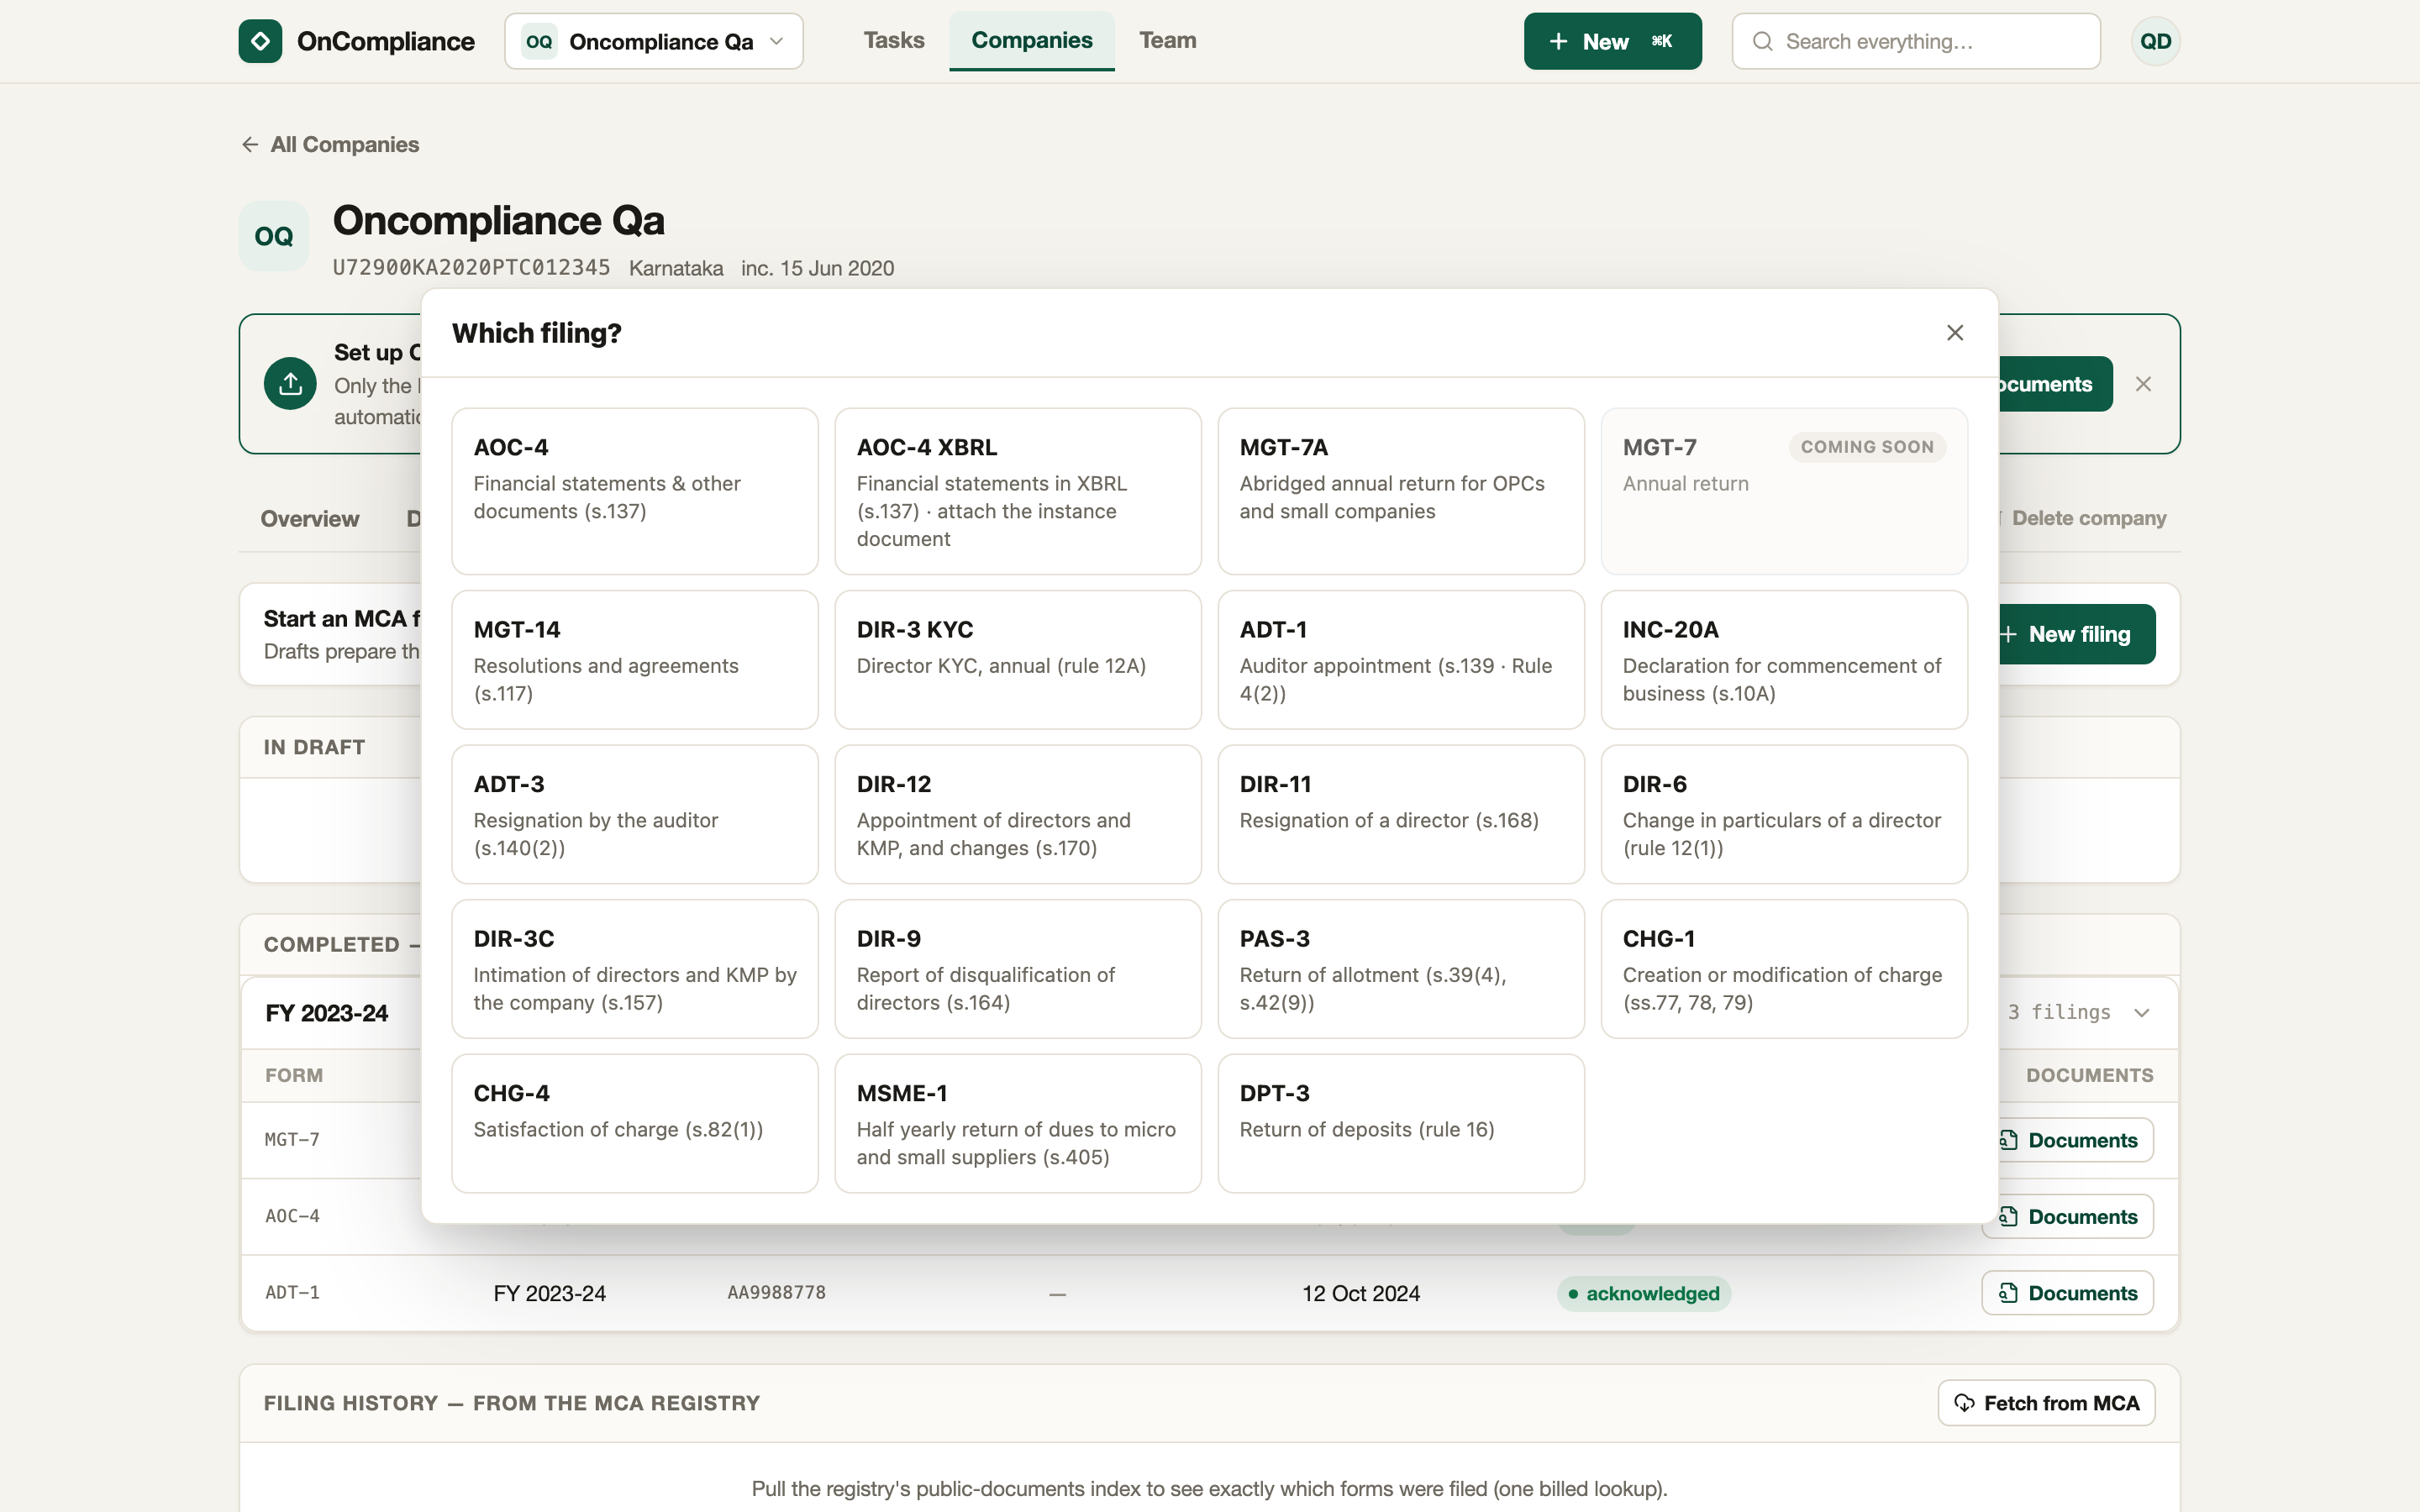The height and width of the screenshot is (1512, 2420).
Task: Click the OQ company avatar tile
Action: pyautogui.click(x=274, y=236)
